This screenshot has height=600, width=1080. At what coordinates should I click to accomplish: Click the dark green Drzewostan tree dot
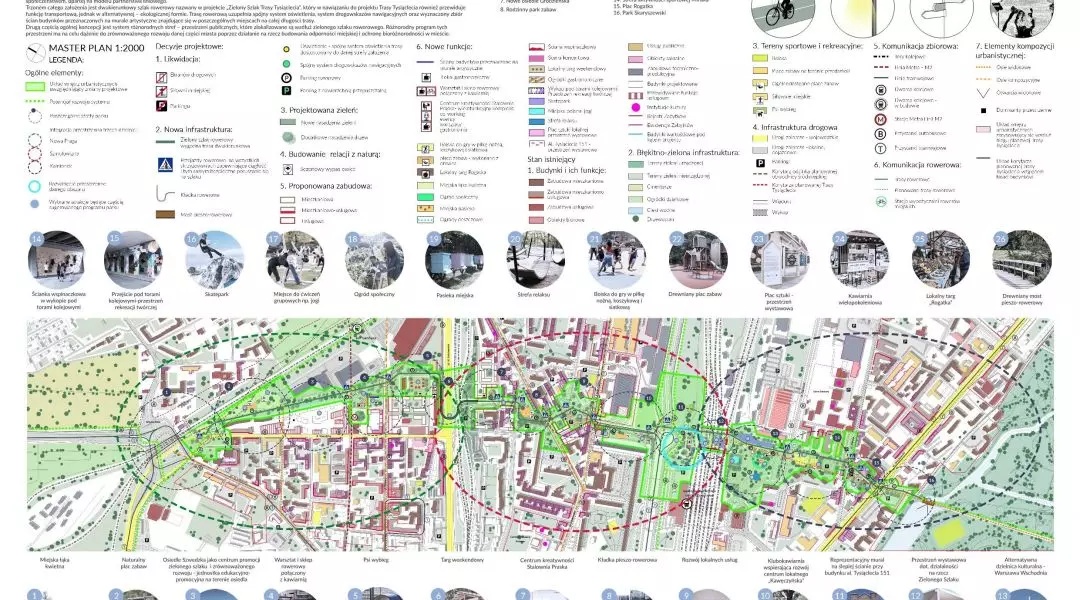pyautogui.click(x=635, y=219)
